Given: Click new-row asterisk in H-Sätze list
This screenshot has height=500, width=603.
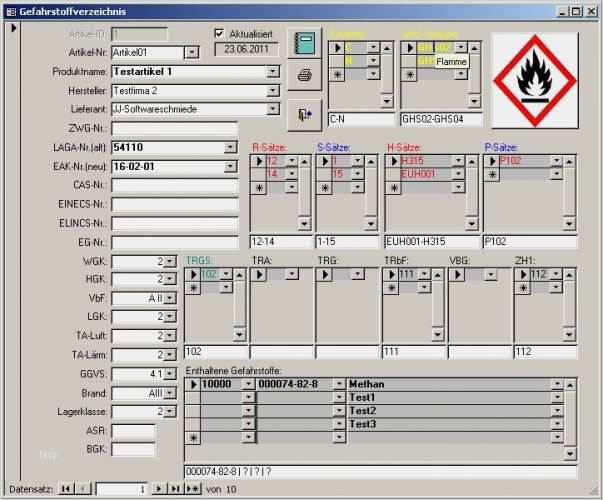Looking at the screenshot, I should (393, 188).
